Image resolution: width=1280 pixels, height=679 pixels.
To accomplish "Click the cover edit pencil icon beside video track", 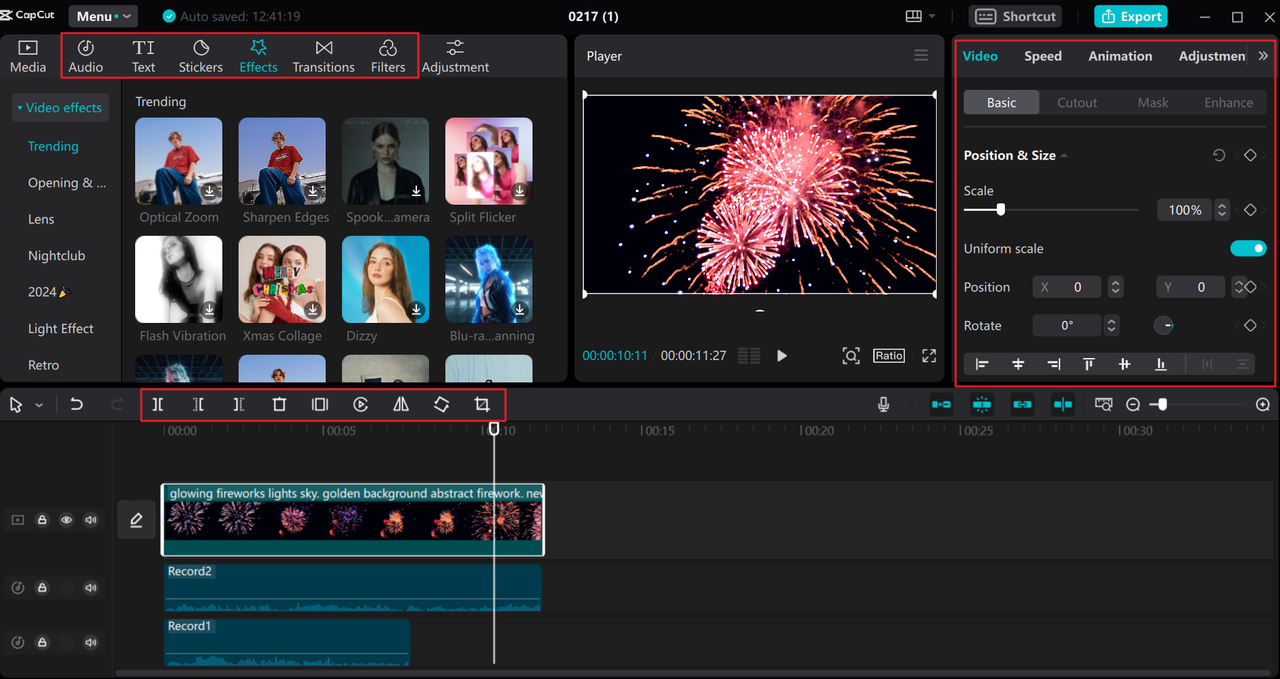I will coord(136,520).
